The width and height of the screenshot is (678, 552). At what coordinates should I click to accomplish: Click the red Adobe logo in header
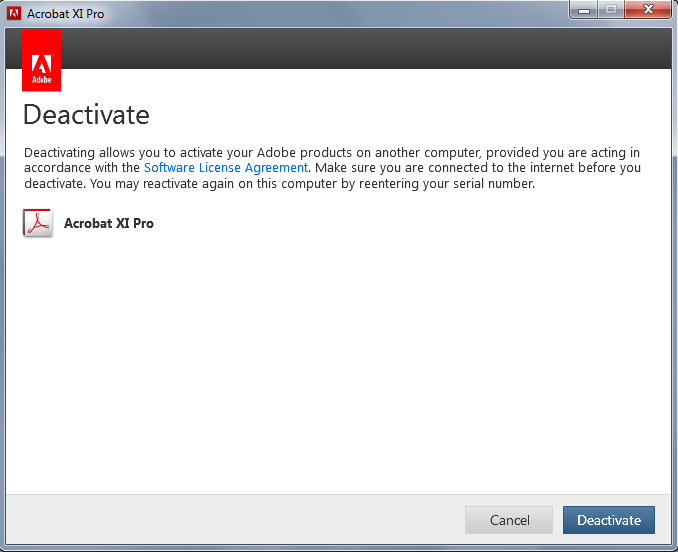coord(41,60)
